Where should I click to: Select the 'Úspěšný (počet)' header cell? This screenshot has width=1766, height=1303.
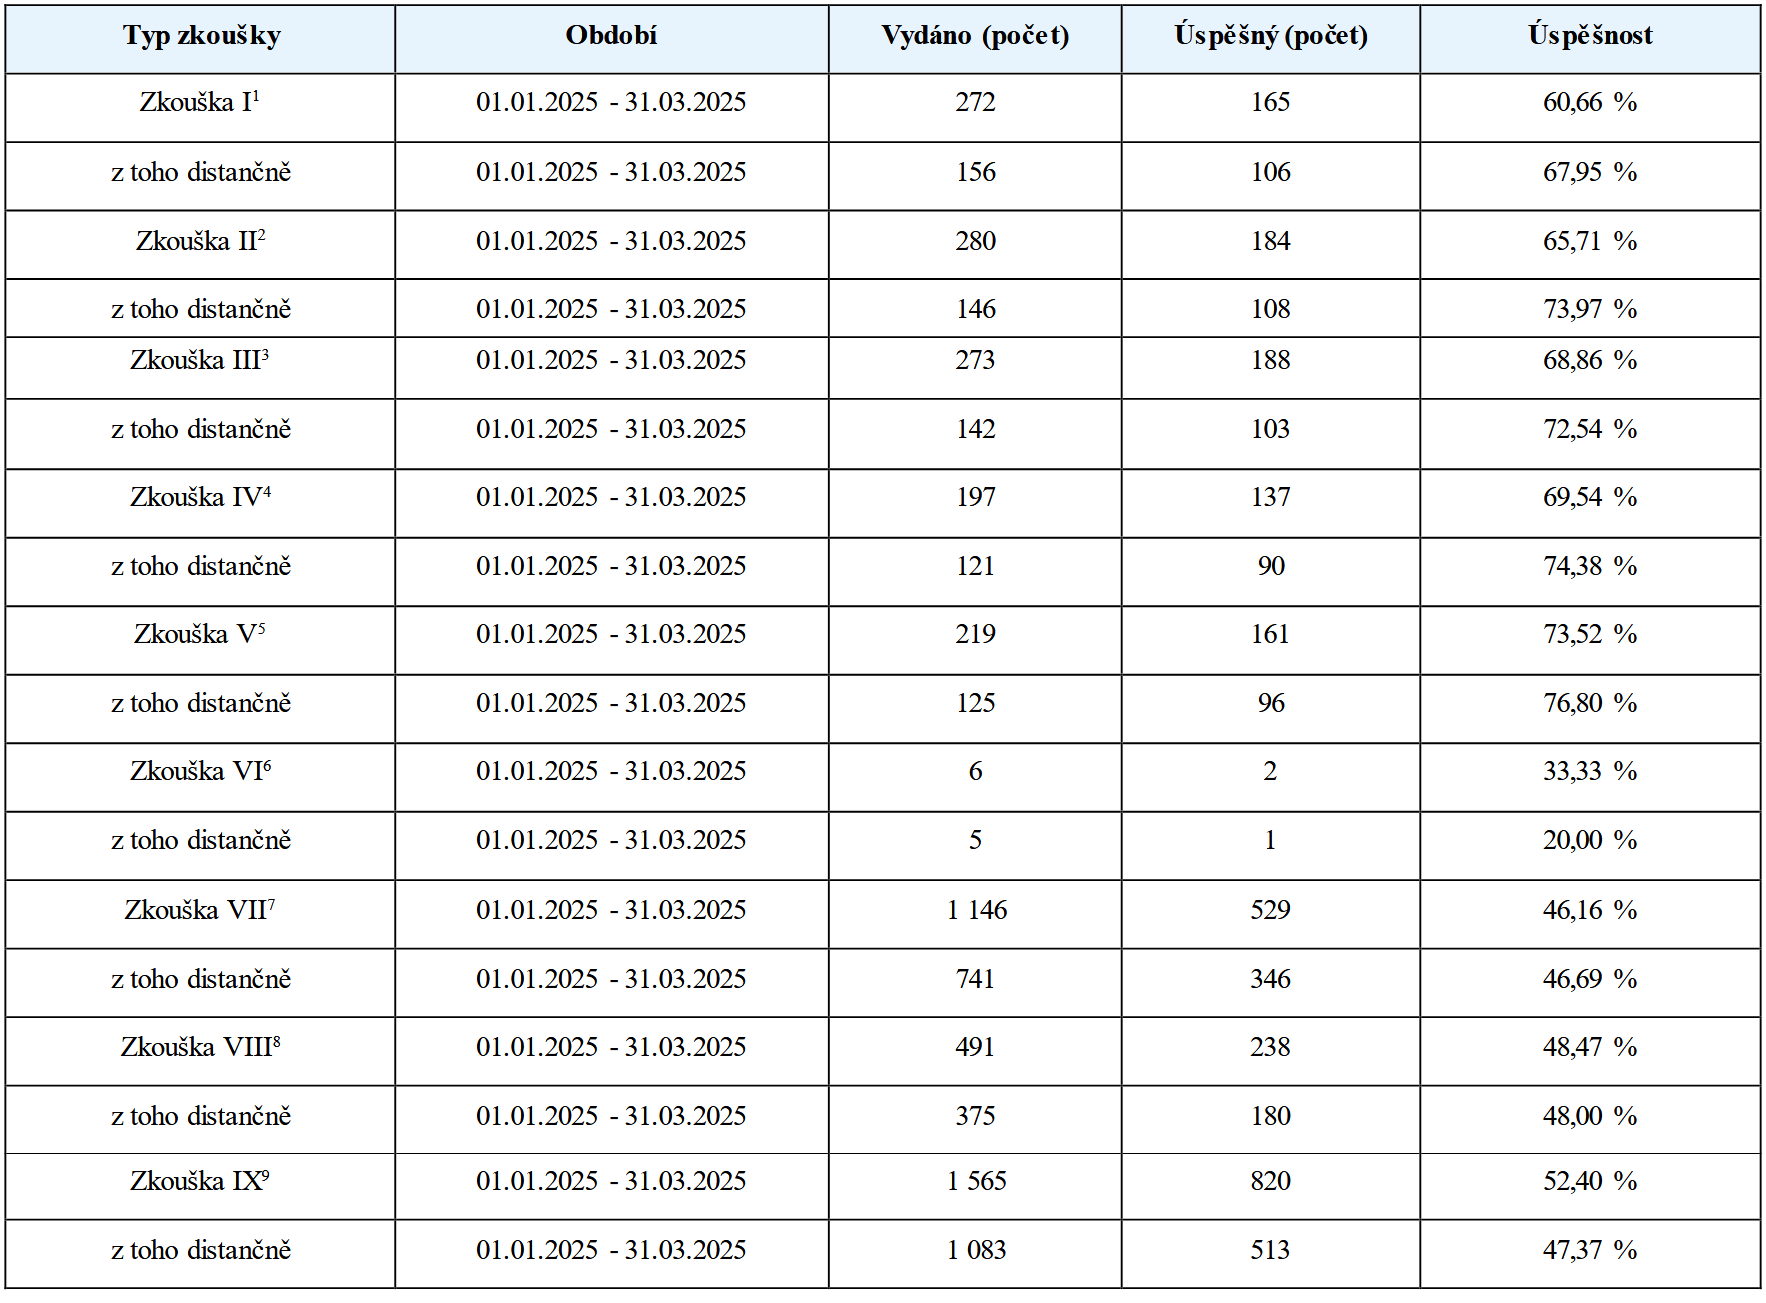point(1271,38)
